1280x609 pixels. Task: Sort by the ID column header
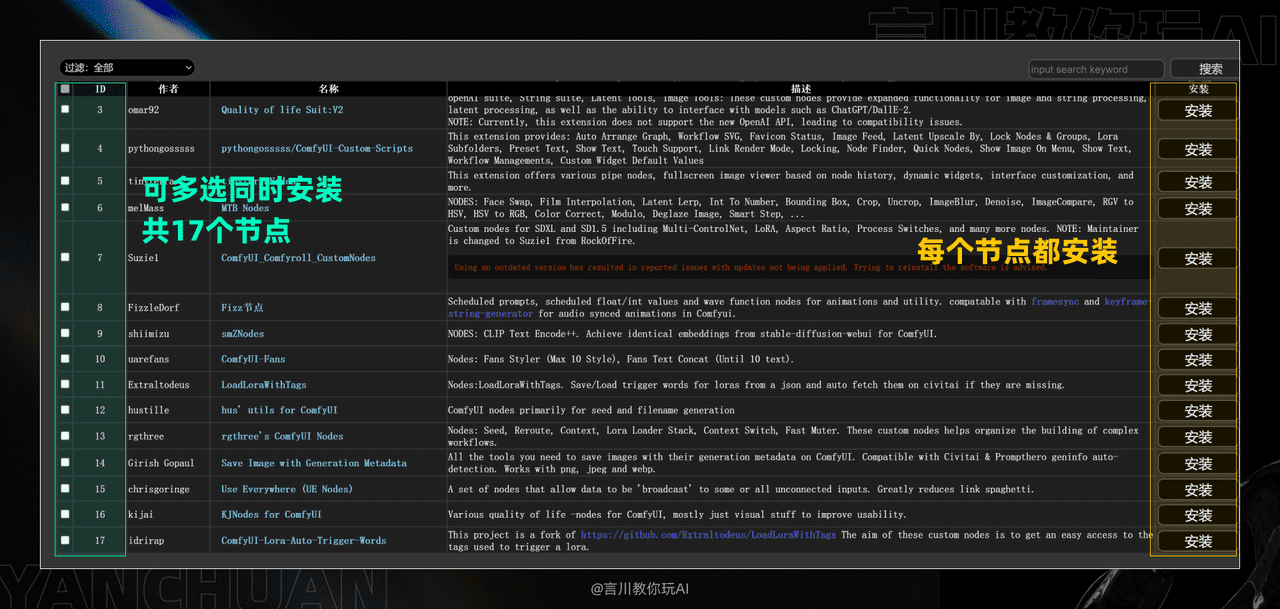coord(100,89)
